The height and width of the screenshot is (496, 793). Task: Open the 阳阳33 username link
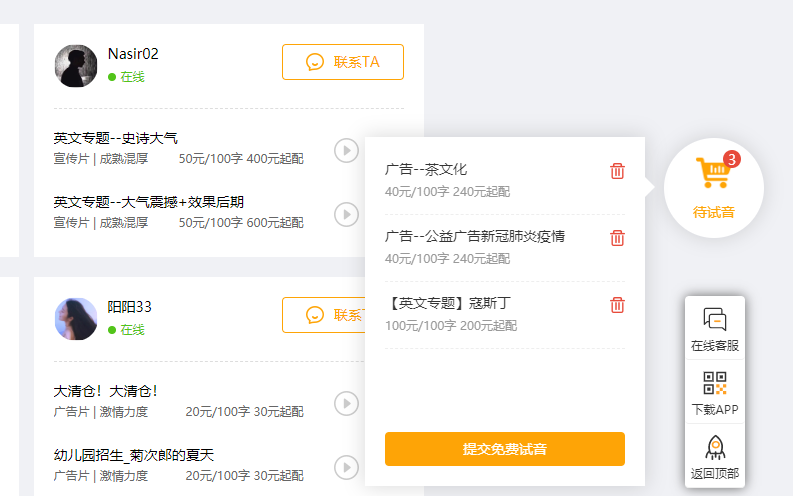[130, 307]
